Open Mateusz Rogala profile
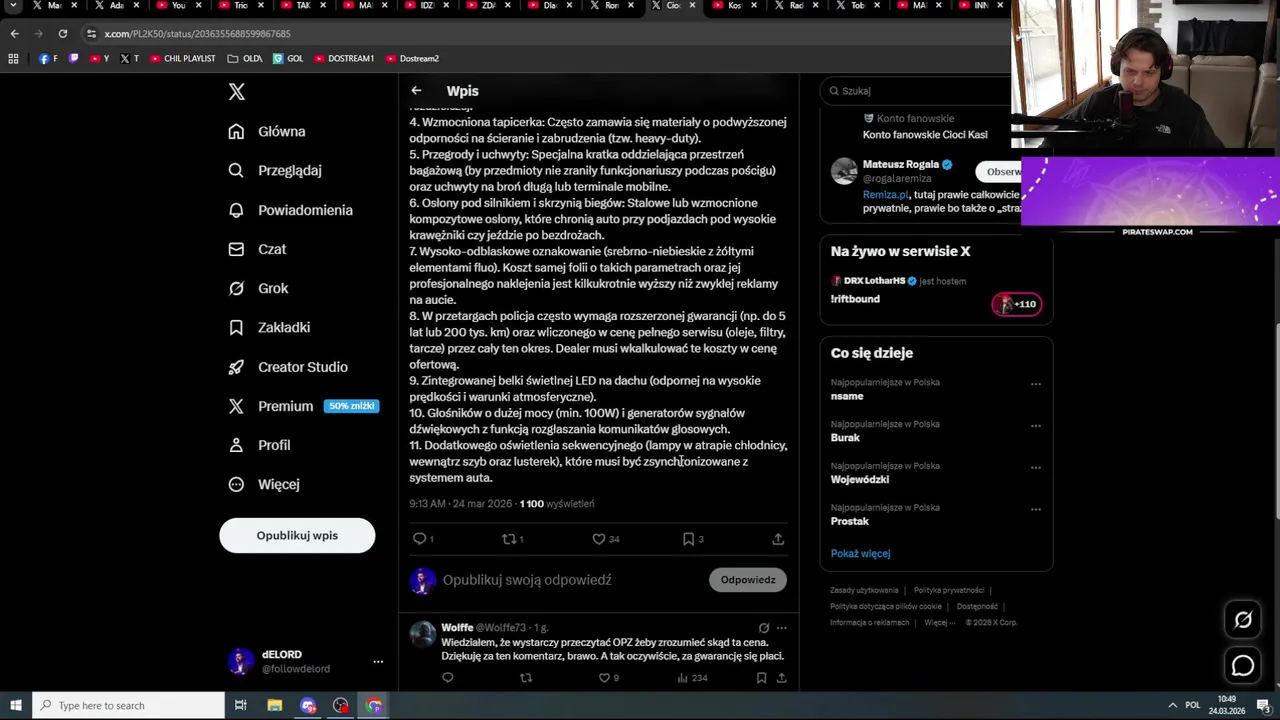The width and height of the screenshot is (1280, 720). (901, 164)
